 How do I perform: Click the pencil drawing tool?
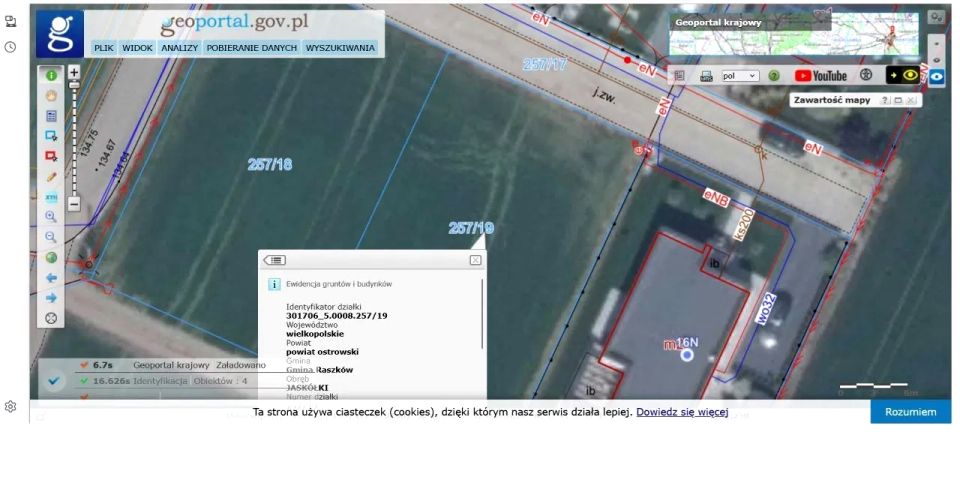click(x=50, y=176)
